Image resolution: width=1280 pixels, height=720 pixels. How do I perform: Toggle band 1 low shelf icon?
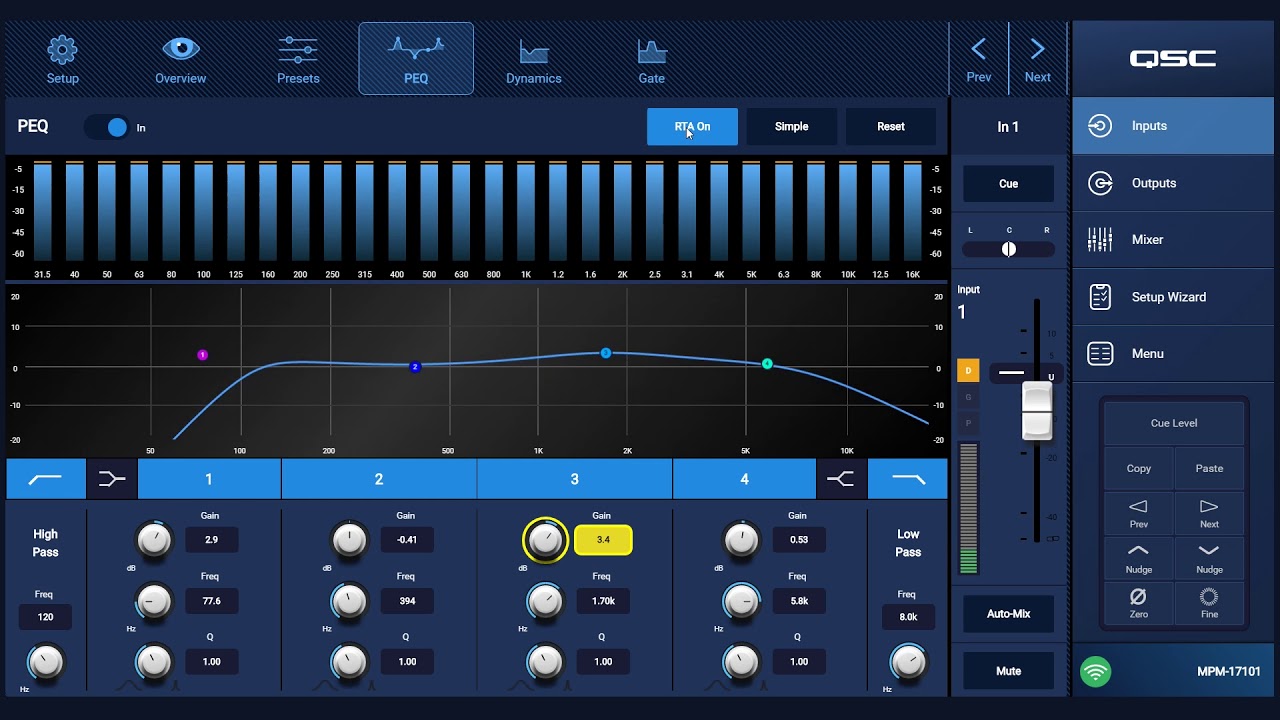coord(112,479)
